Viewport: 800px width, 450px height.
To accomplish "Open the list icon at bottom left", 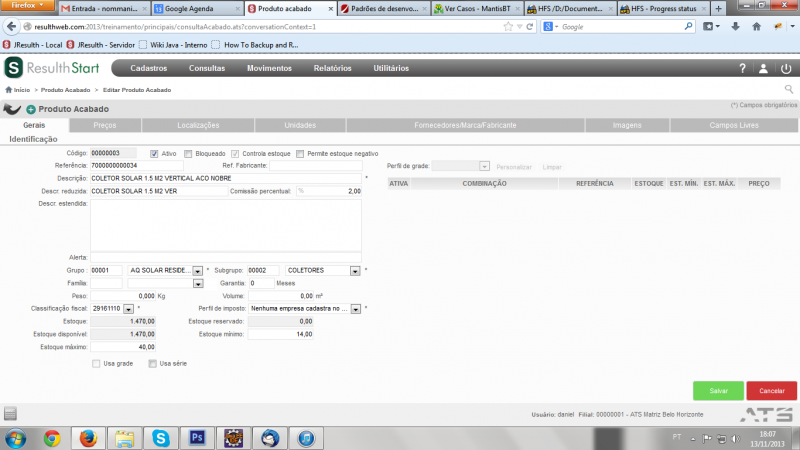I will [10, 413].
